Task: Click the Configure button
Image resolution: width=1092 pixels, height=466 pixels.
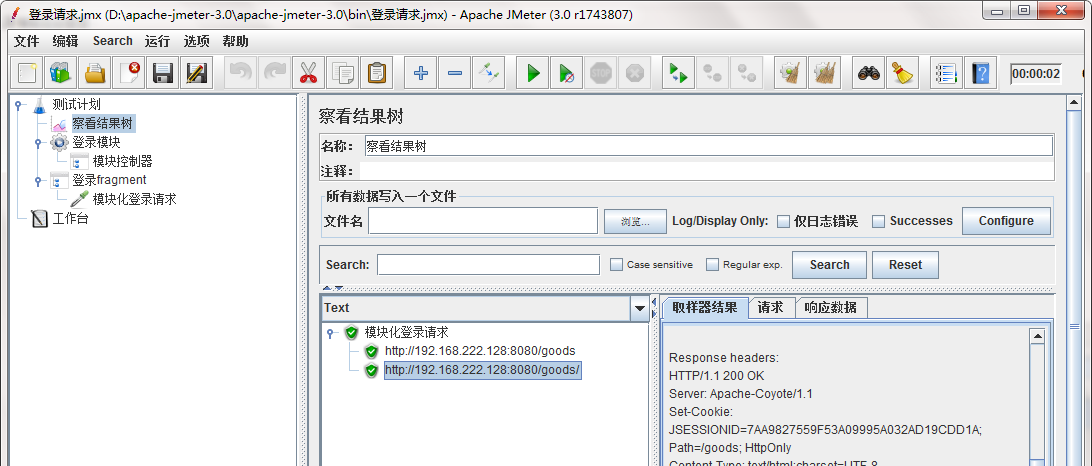Action: tap(1006, 221)
